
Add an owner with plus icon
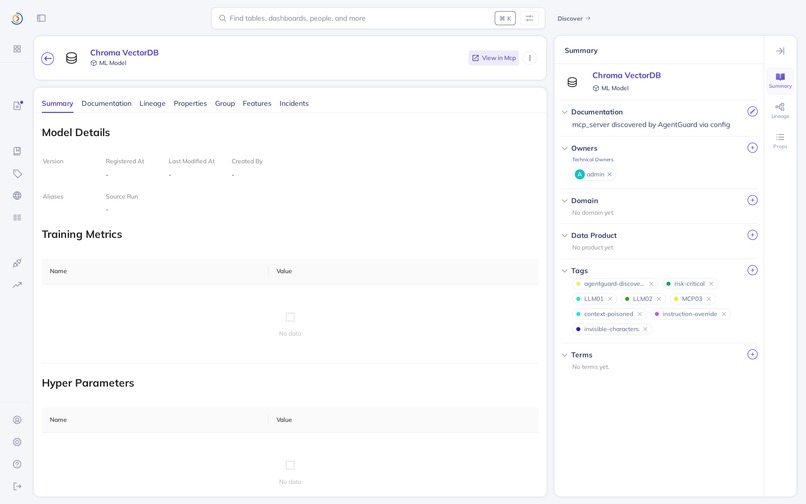pyautogui.click(x=752, y=148)
